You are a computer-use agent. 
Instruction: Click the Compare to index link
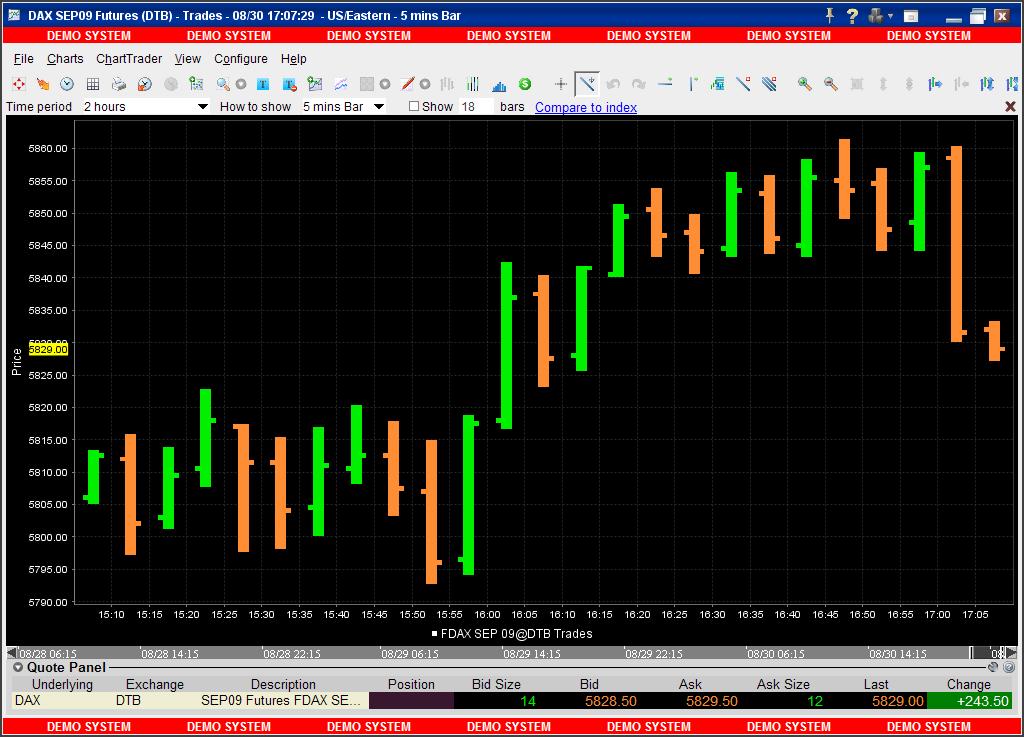tap(585, 106)
